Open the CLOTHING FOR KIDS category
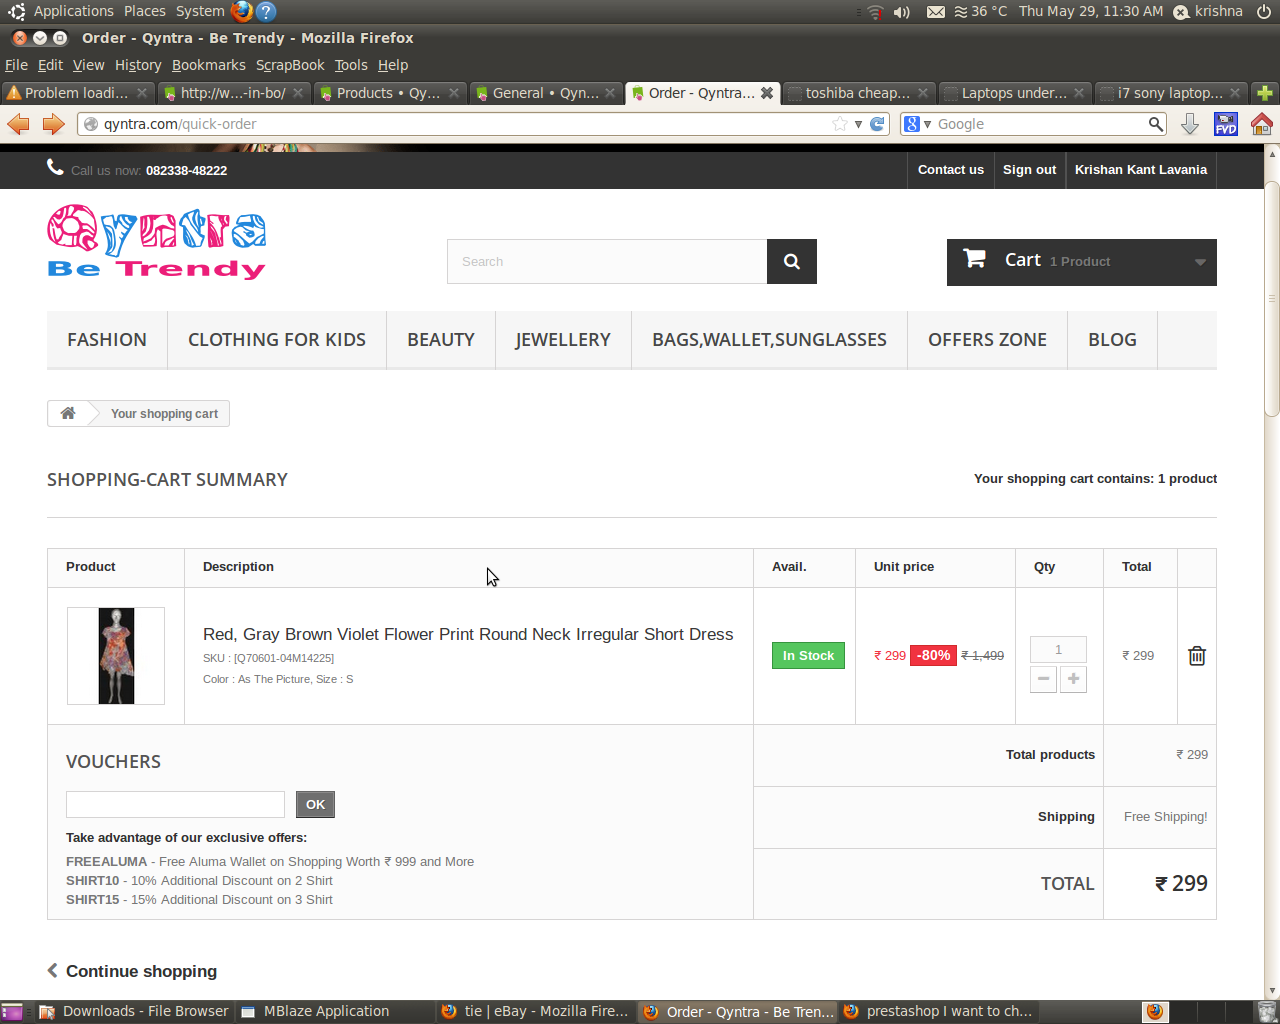 pyautogui.click(x=277, y=340)
